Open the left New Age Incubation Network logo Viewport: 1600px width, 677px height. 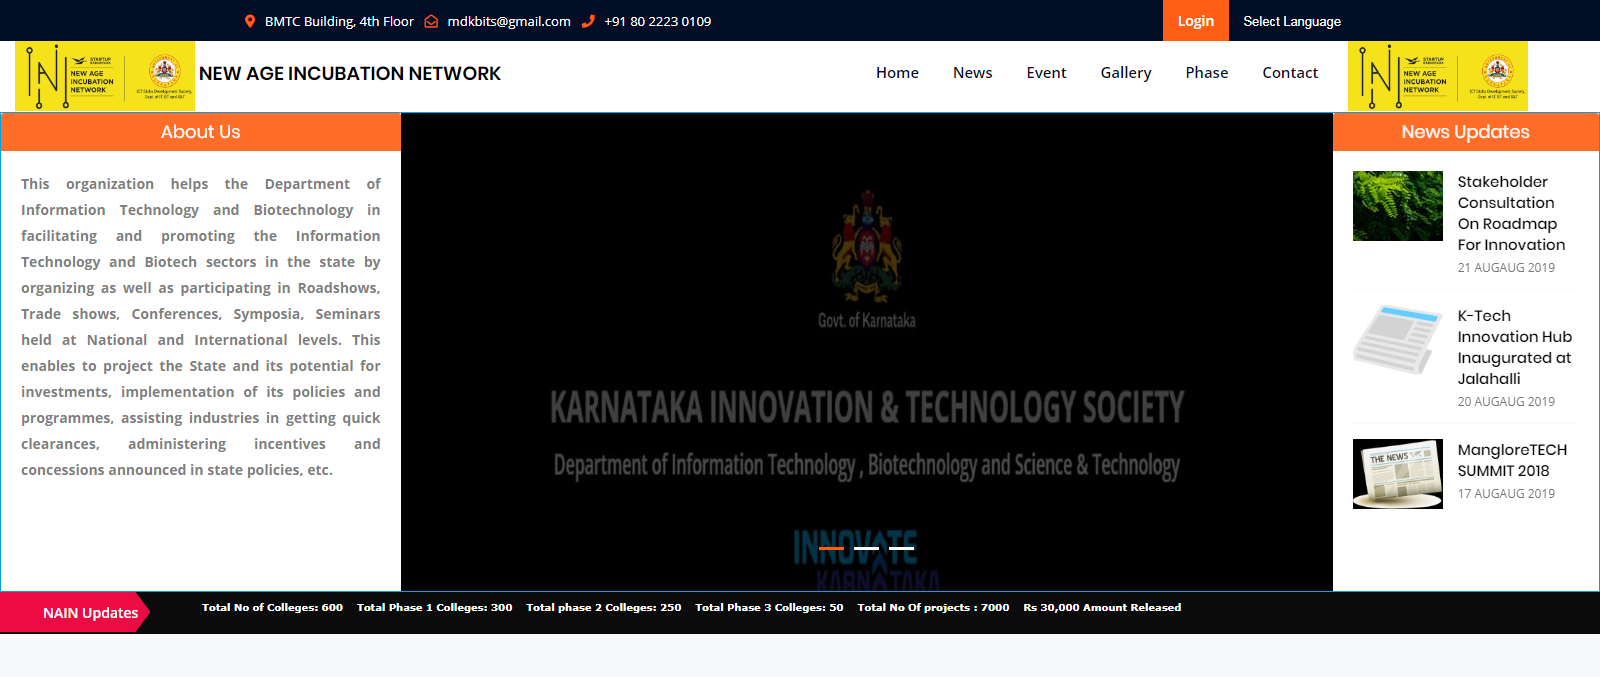pyautogui.click(x=105, y=76)
